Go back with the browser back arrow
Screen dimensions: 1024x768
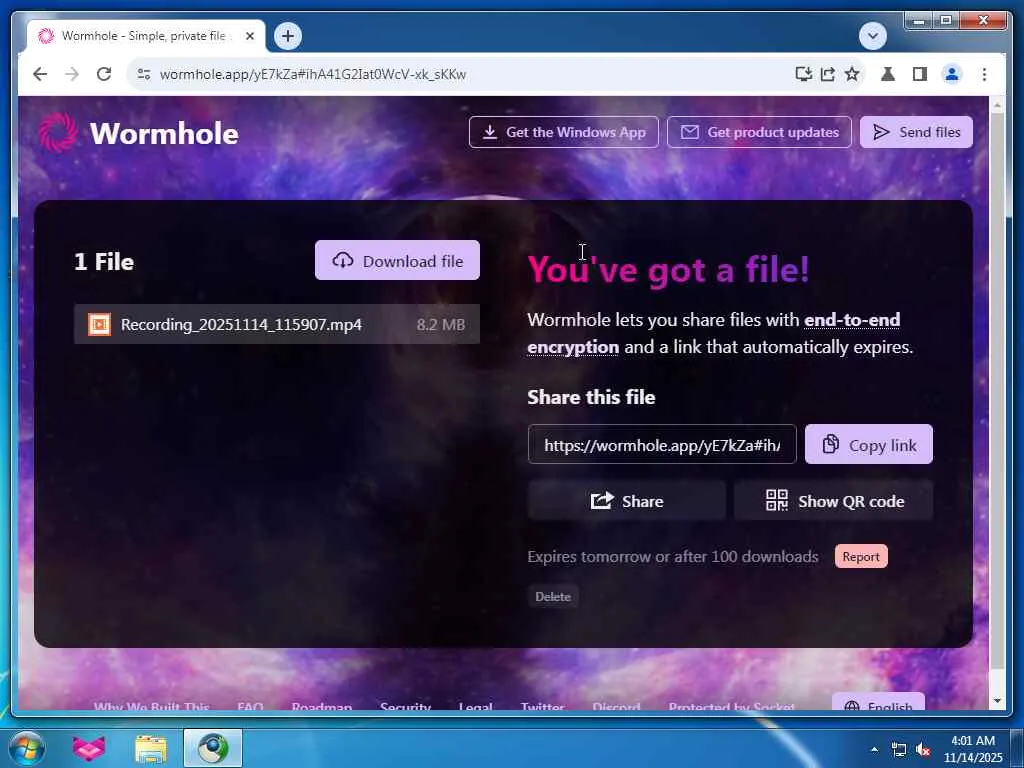click(40, 74)
